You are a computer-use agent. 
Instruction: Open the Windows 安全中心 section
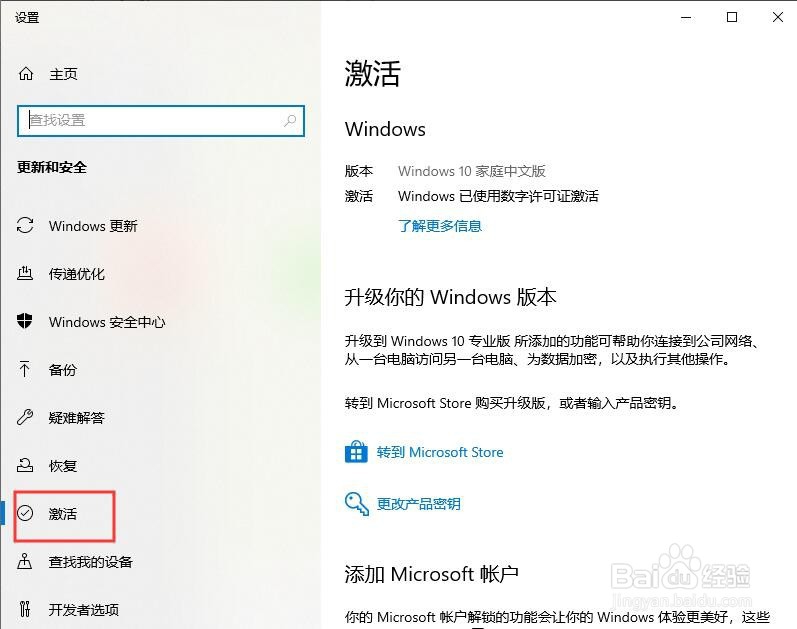[x=107, y=322]
